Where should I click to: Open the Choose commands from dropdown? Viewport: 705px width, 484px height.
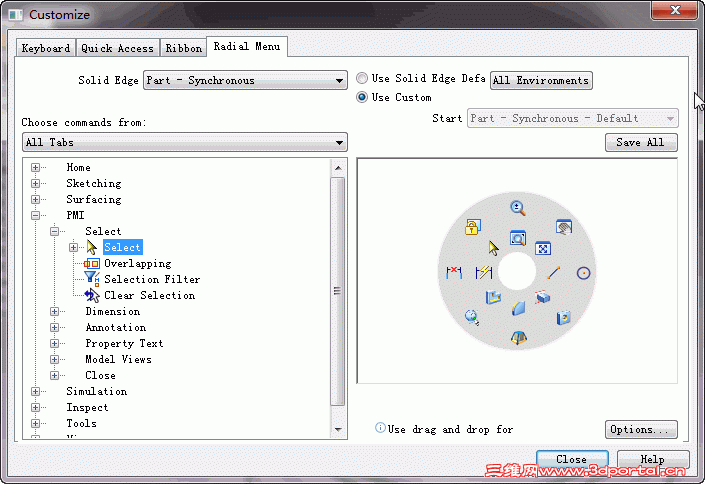[185, 143]
